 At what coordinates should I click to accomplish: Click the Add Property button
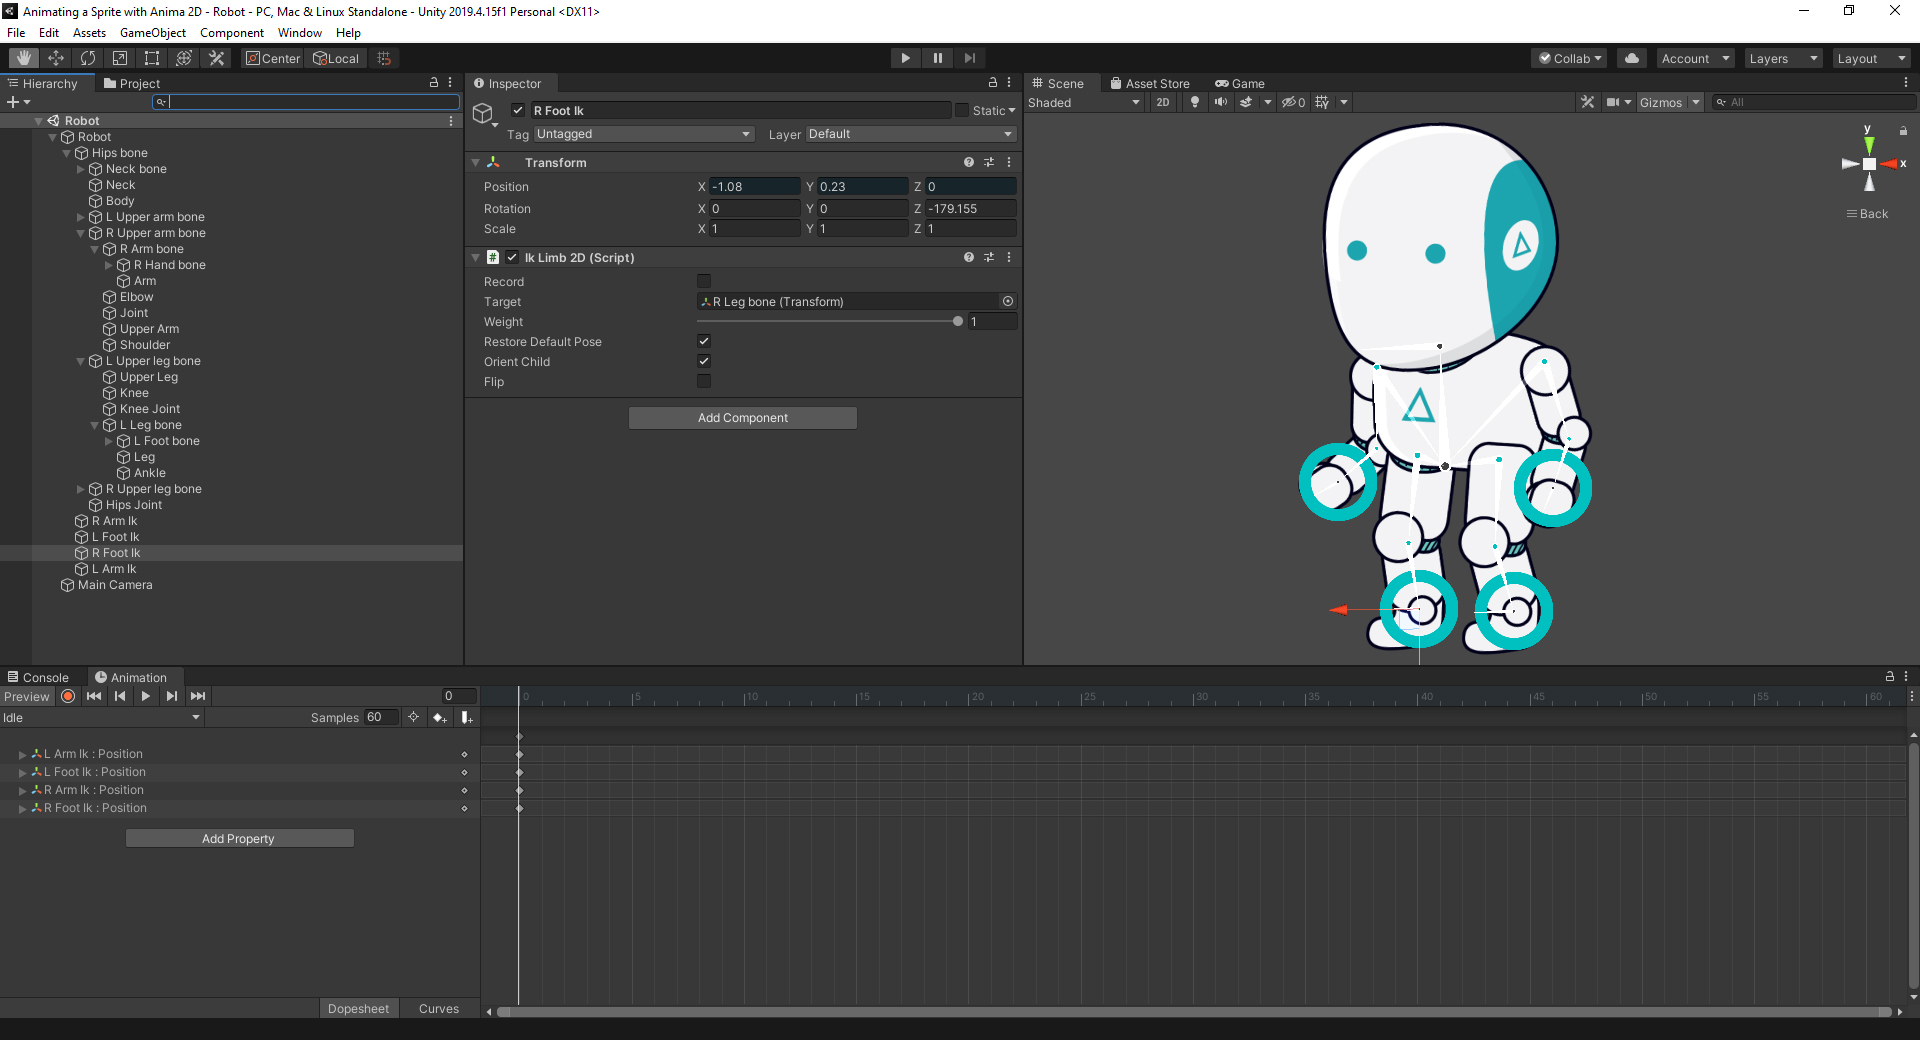(x=239, y=838)
